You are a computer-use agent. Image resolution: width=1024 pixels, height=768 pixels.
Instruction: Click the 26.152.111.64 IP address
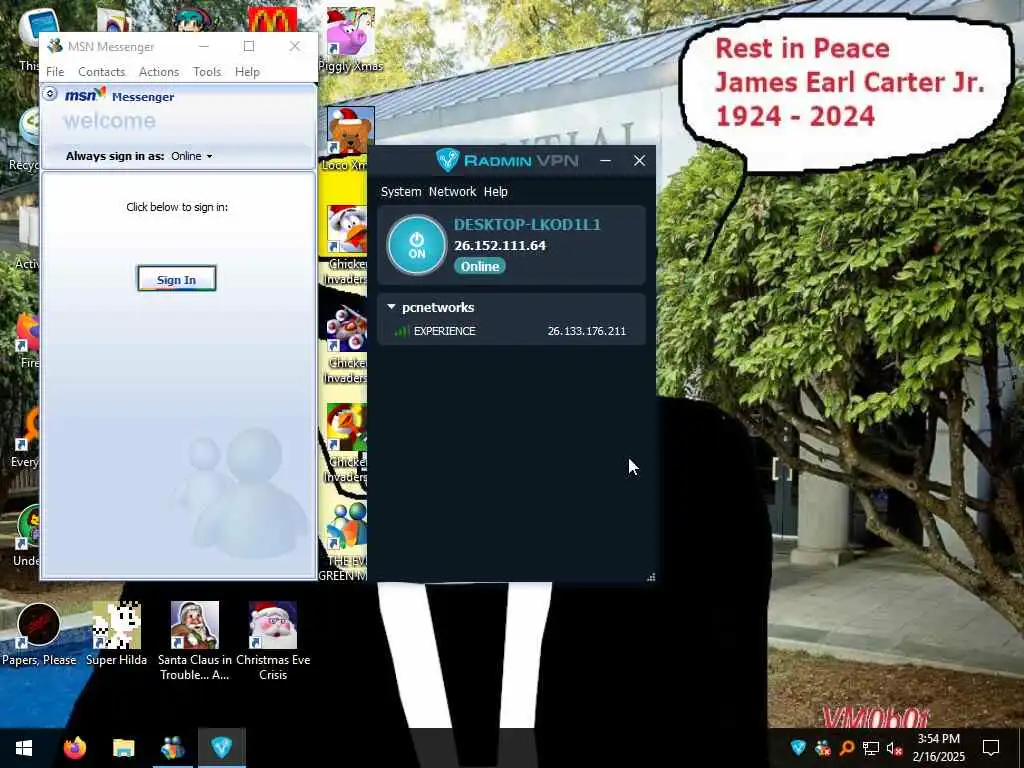pyautogui.click(x=500, y=246)
